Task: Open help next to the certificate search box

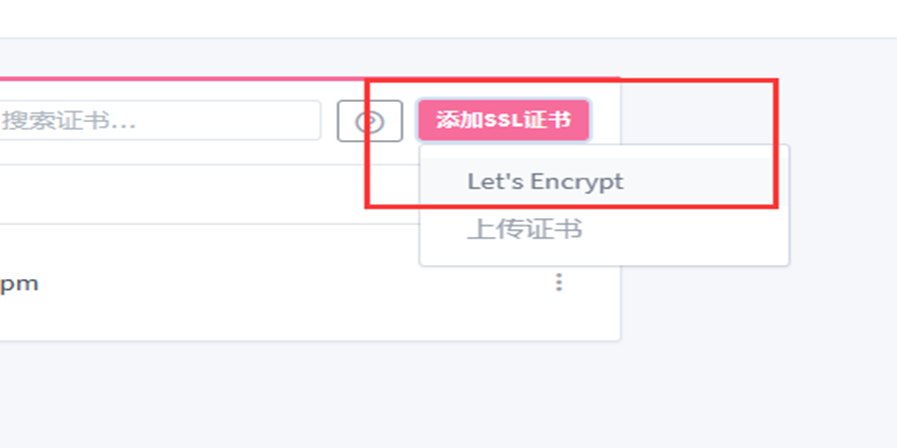Action: point(370,121)
